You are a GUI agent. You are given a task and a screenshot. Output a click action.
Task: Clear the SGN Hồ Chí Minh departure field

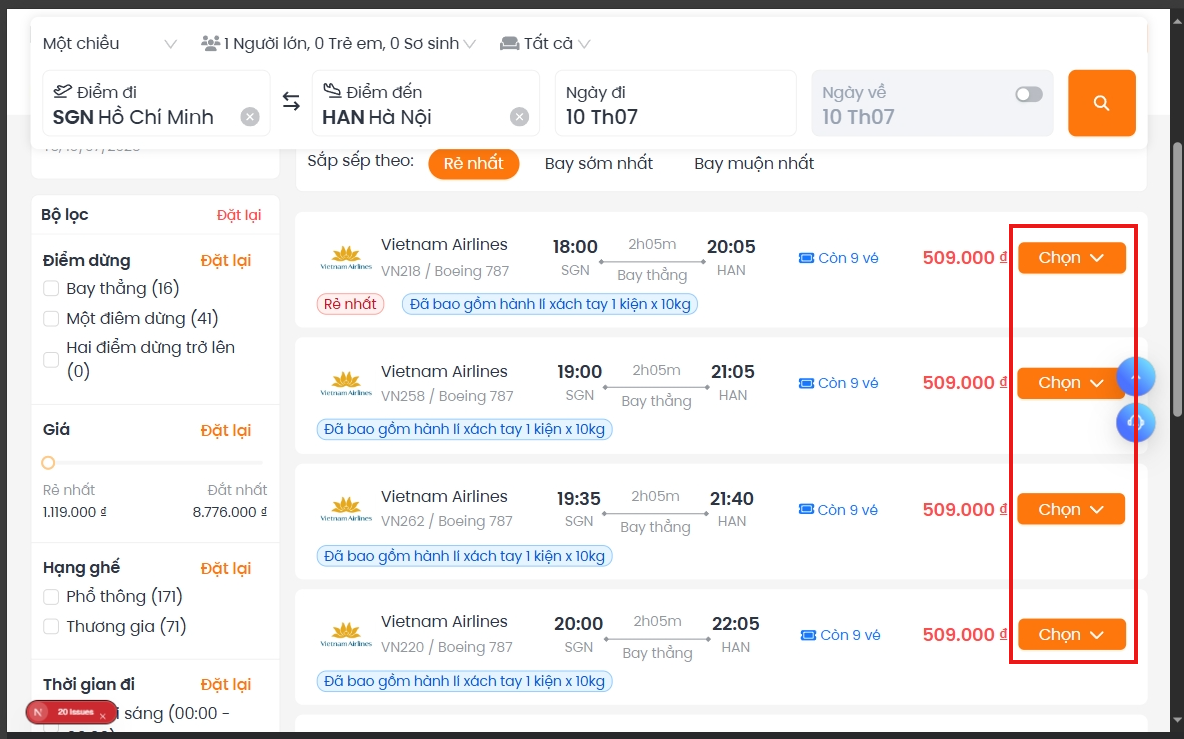(250, 117)
